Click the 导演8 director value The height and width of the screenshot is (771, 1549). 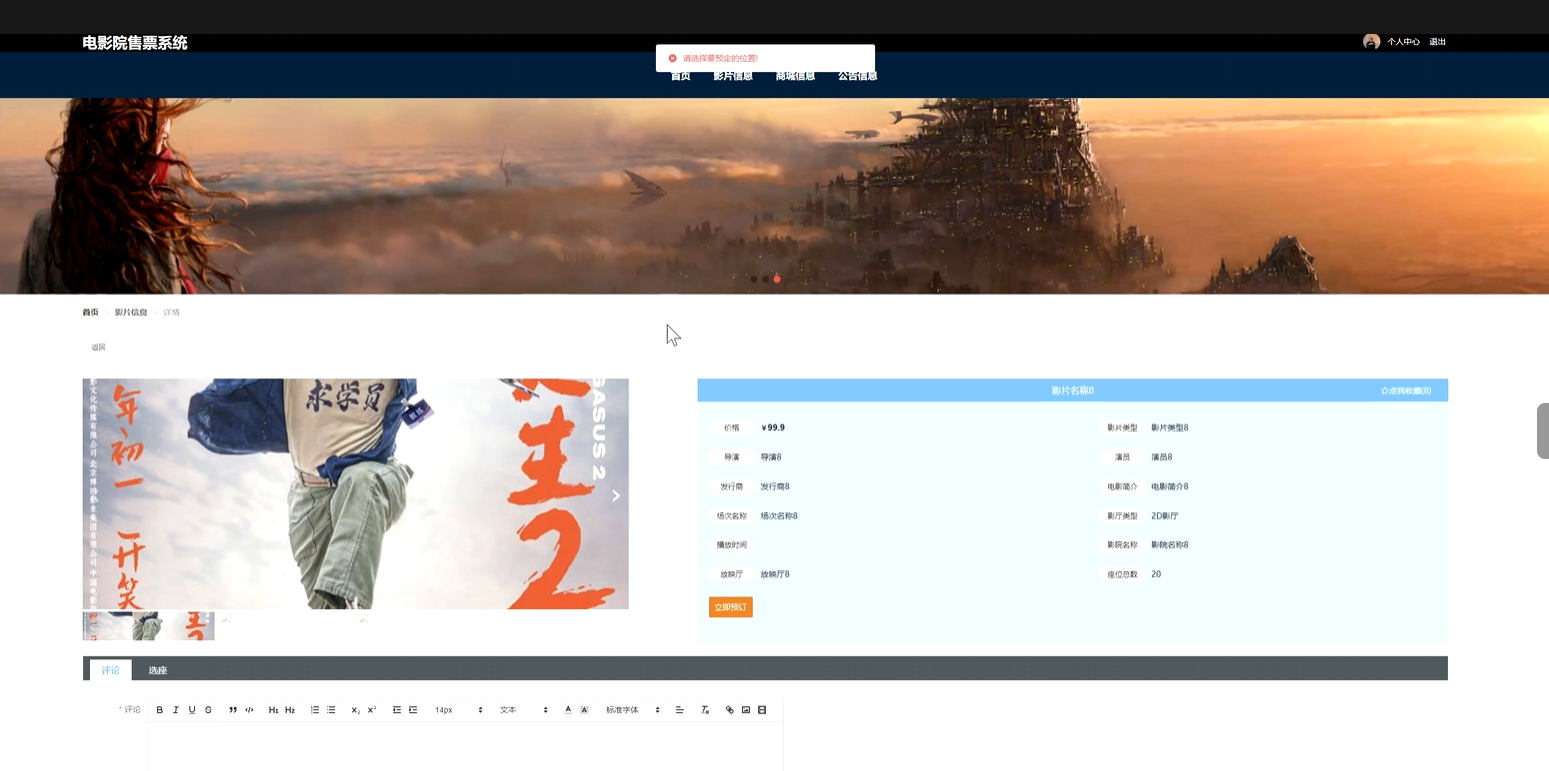click(x=771, y=457)
